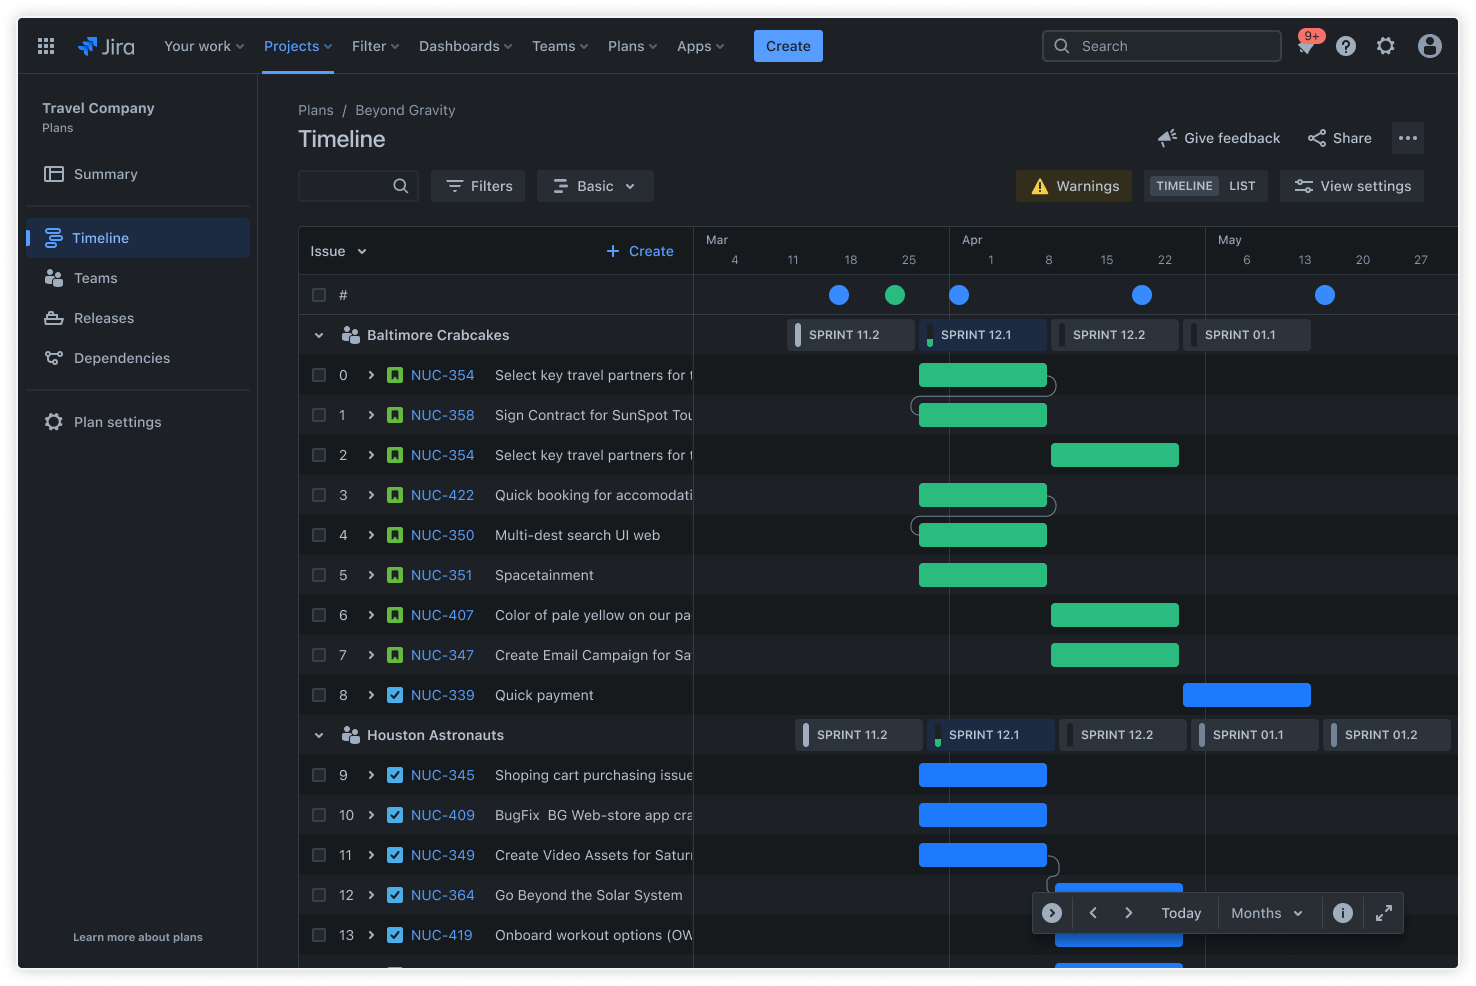Image resolution: width=1476 pixels, height=986 pixels.
Task: Click the green release marker on the timeline
Action: pos(894,294)
